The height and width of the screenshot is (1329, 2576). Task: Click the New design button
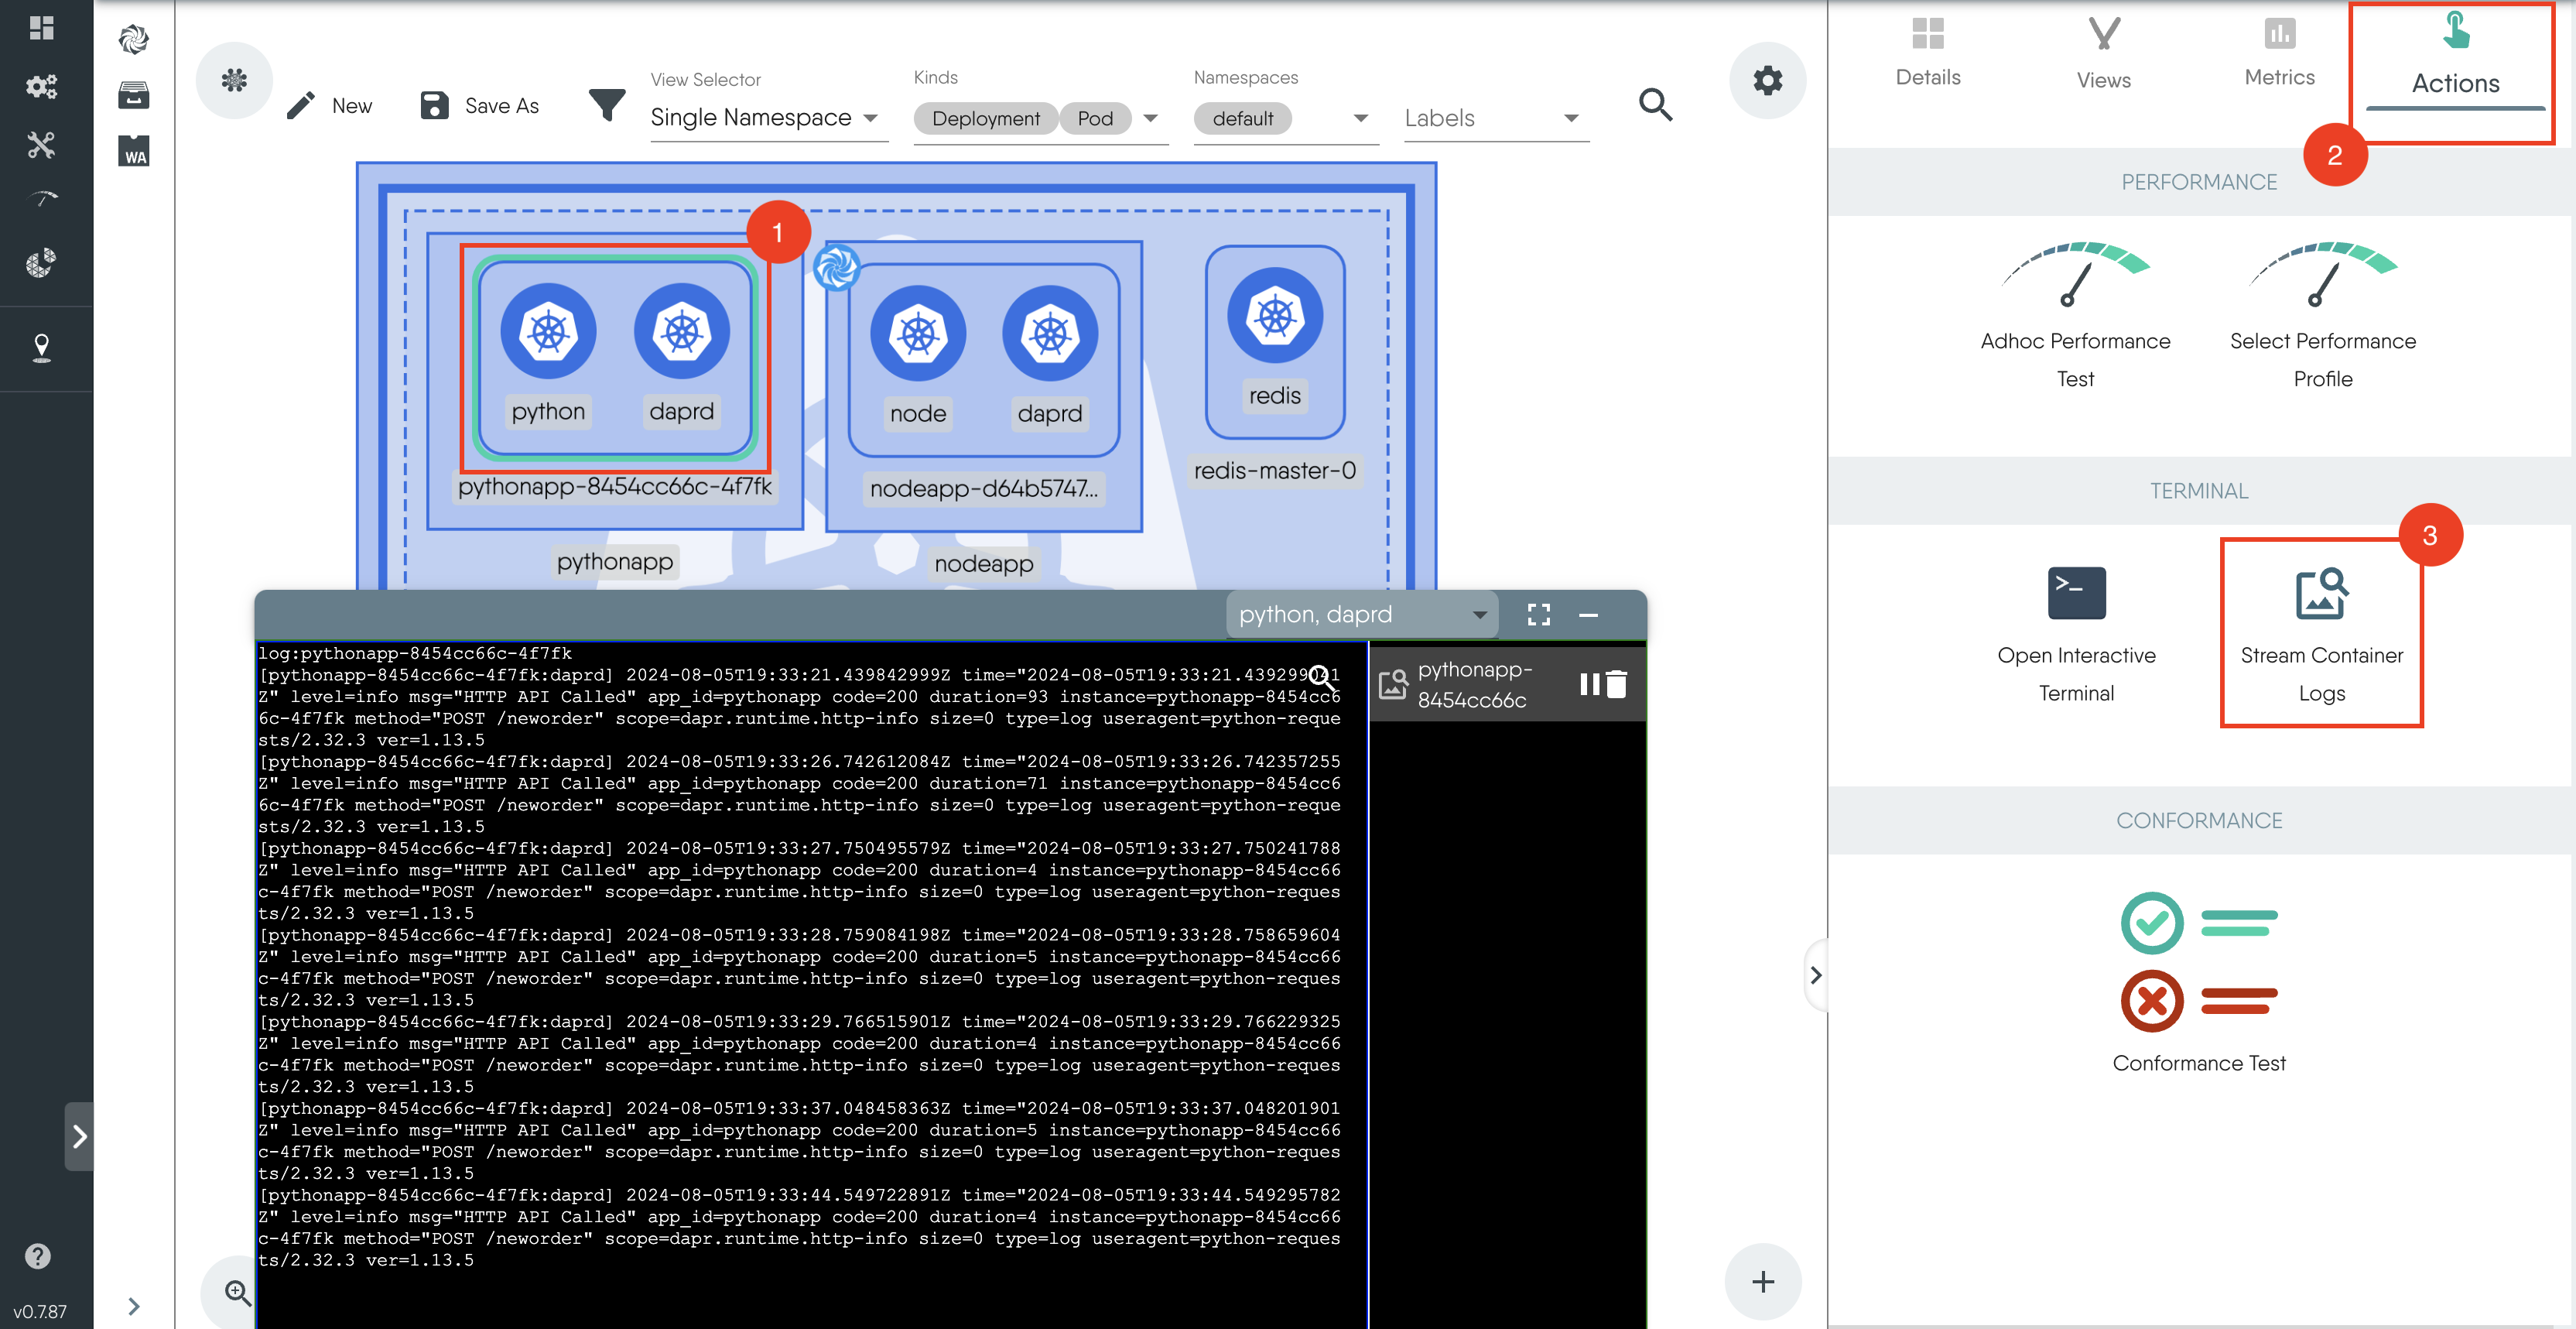330,105
